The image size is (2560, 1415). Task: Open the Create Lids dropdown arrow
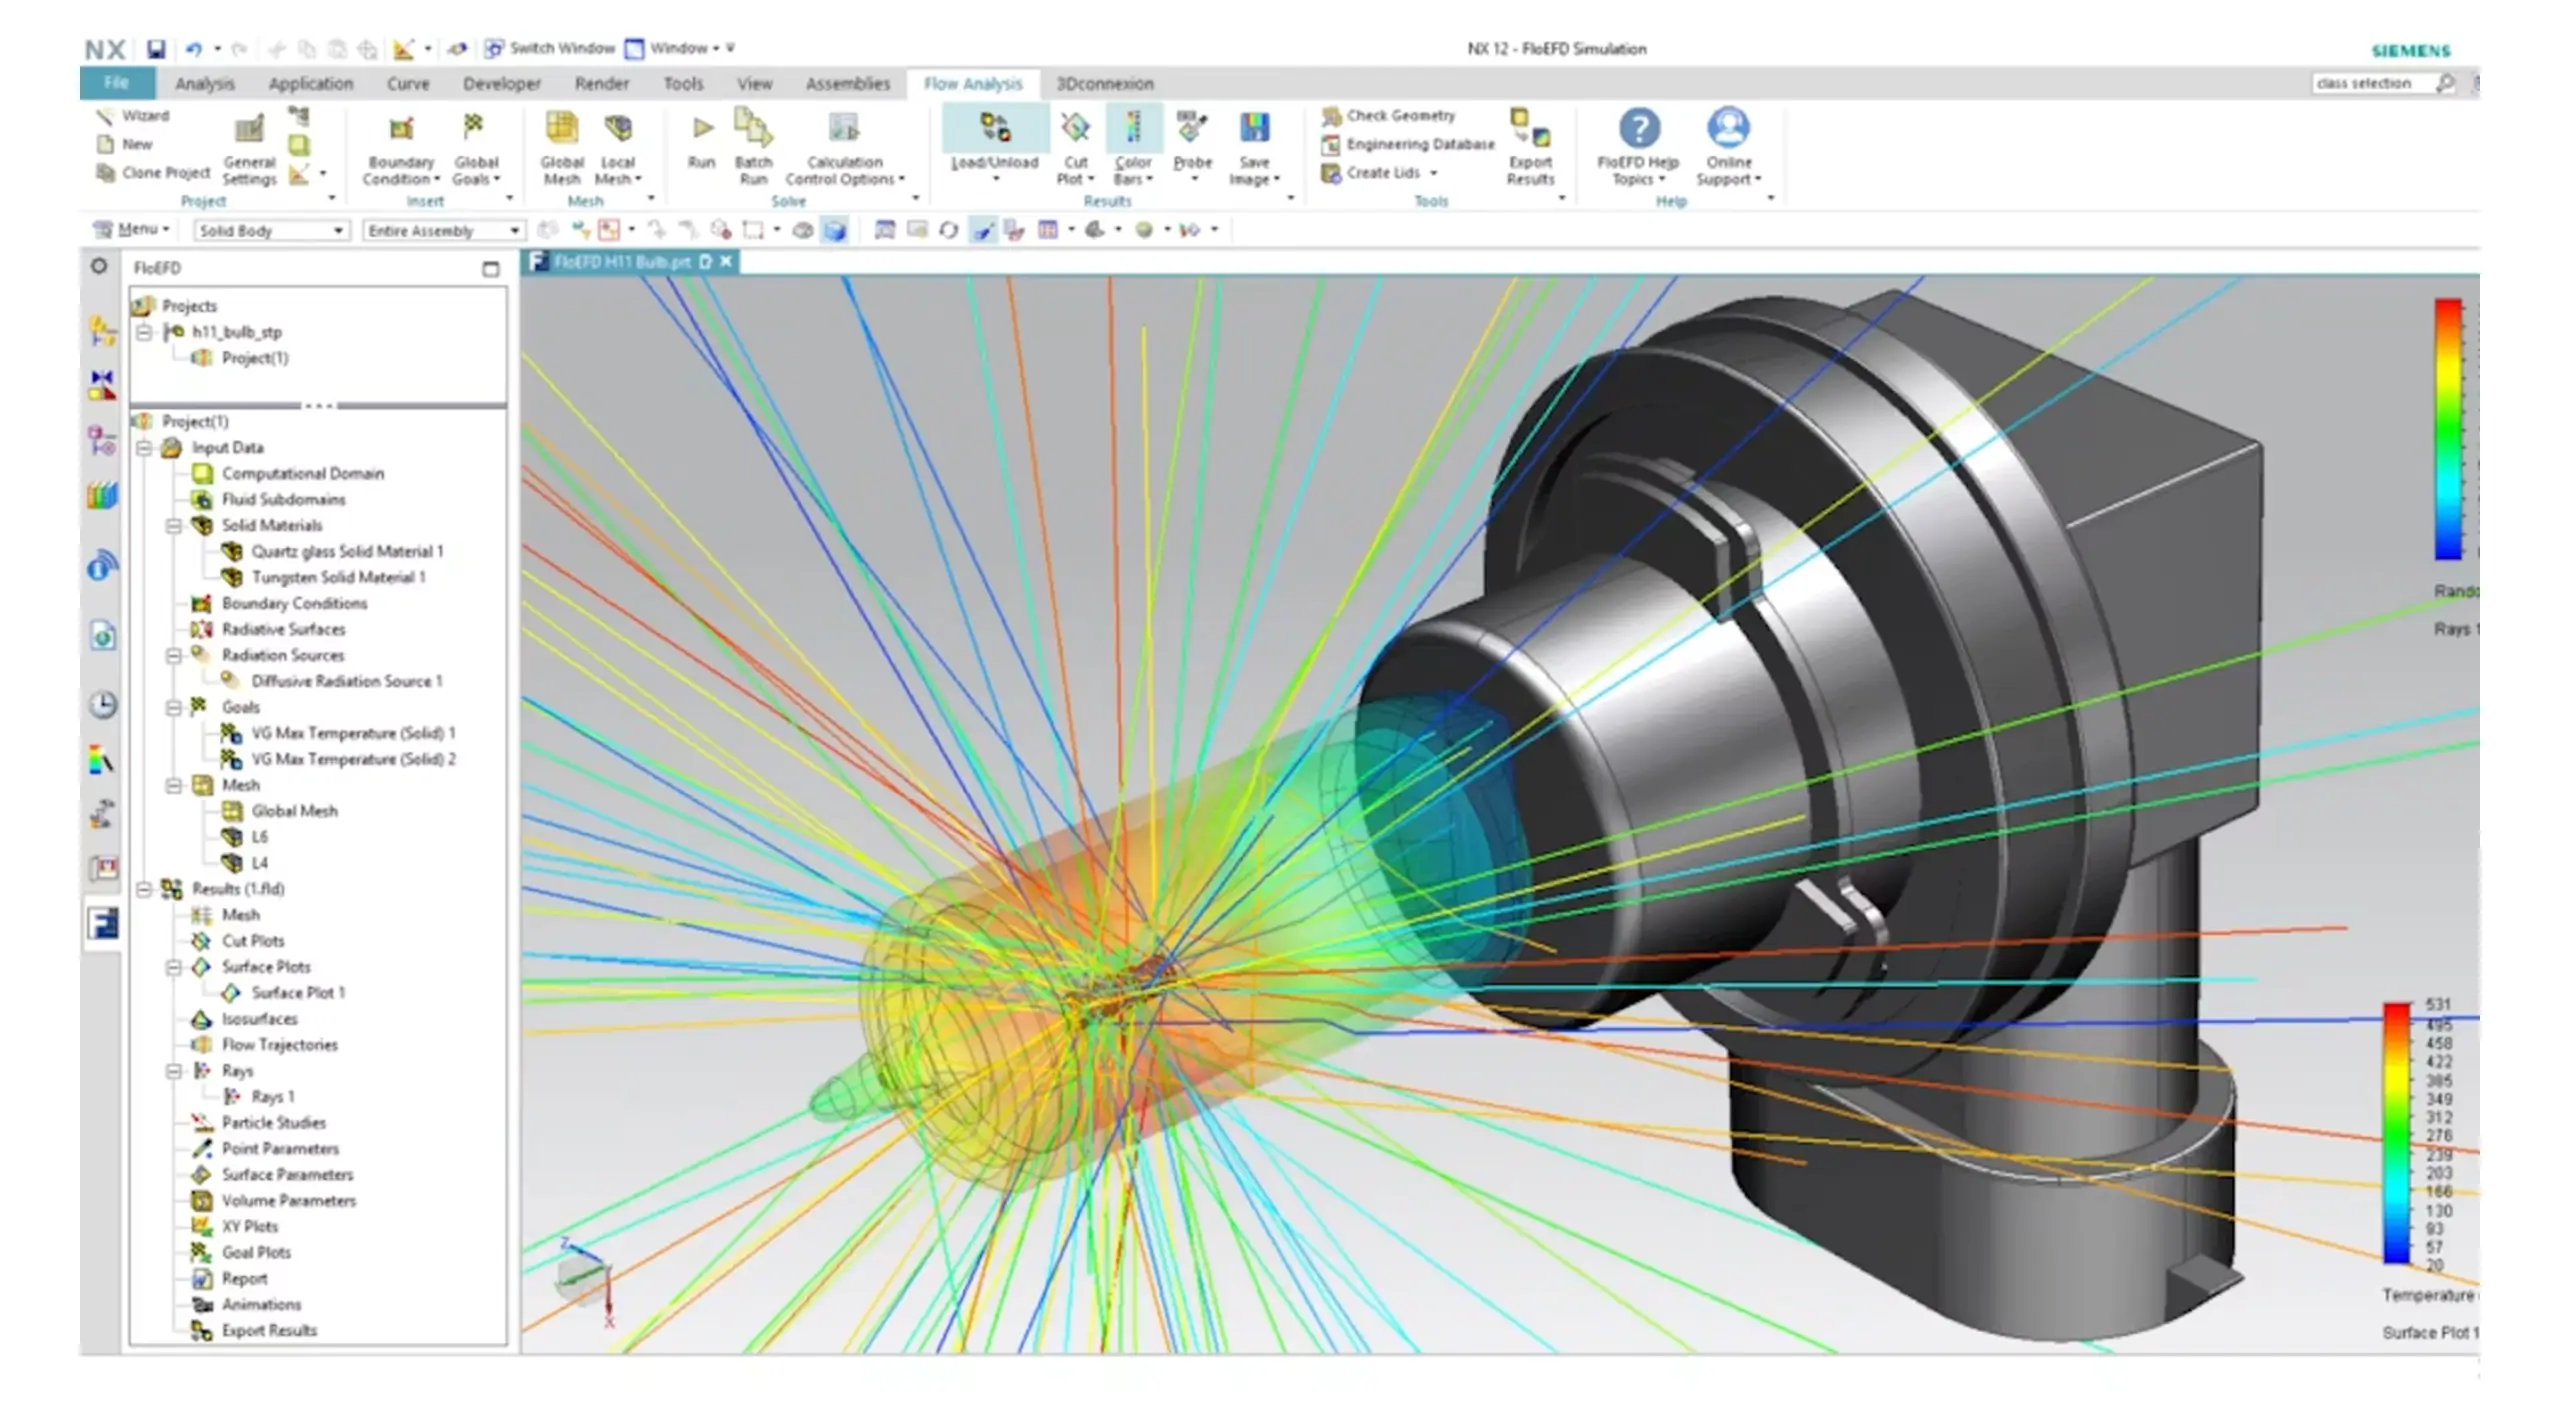[1433, 173]
